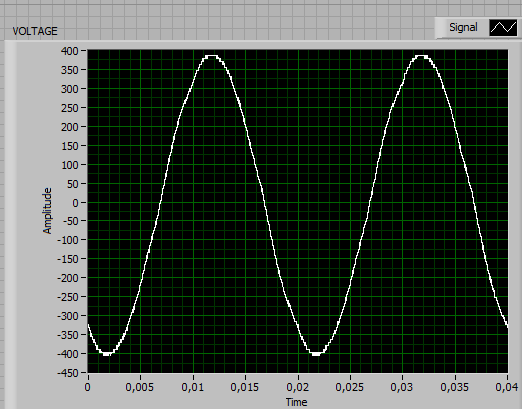522x409 pixels.
Task: Click the -450 value on amplitude scale
Action: tap(67, 373)
